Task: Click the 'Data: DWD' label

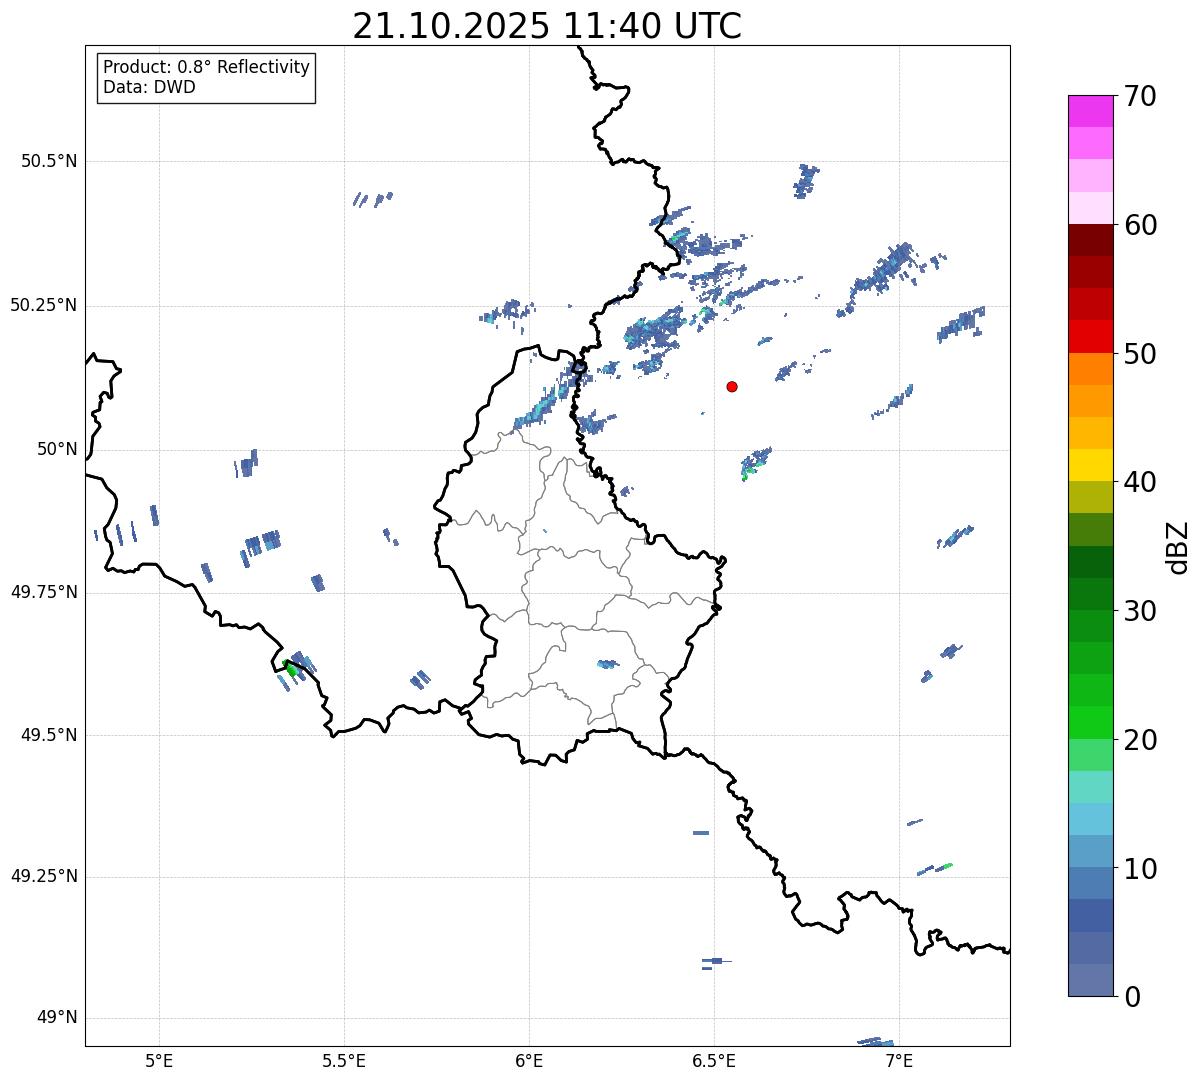Action: pos(149,87)
